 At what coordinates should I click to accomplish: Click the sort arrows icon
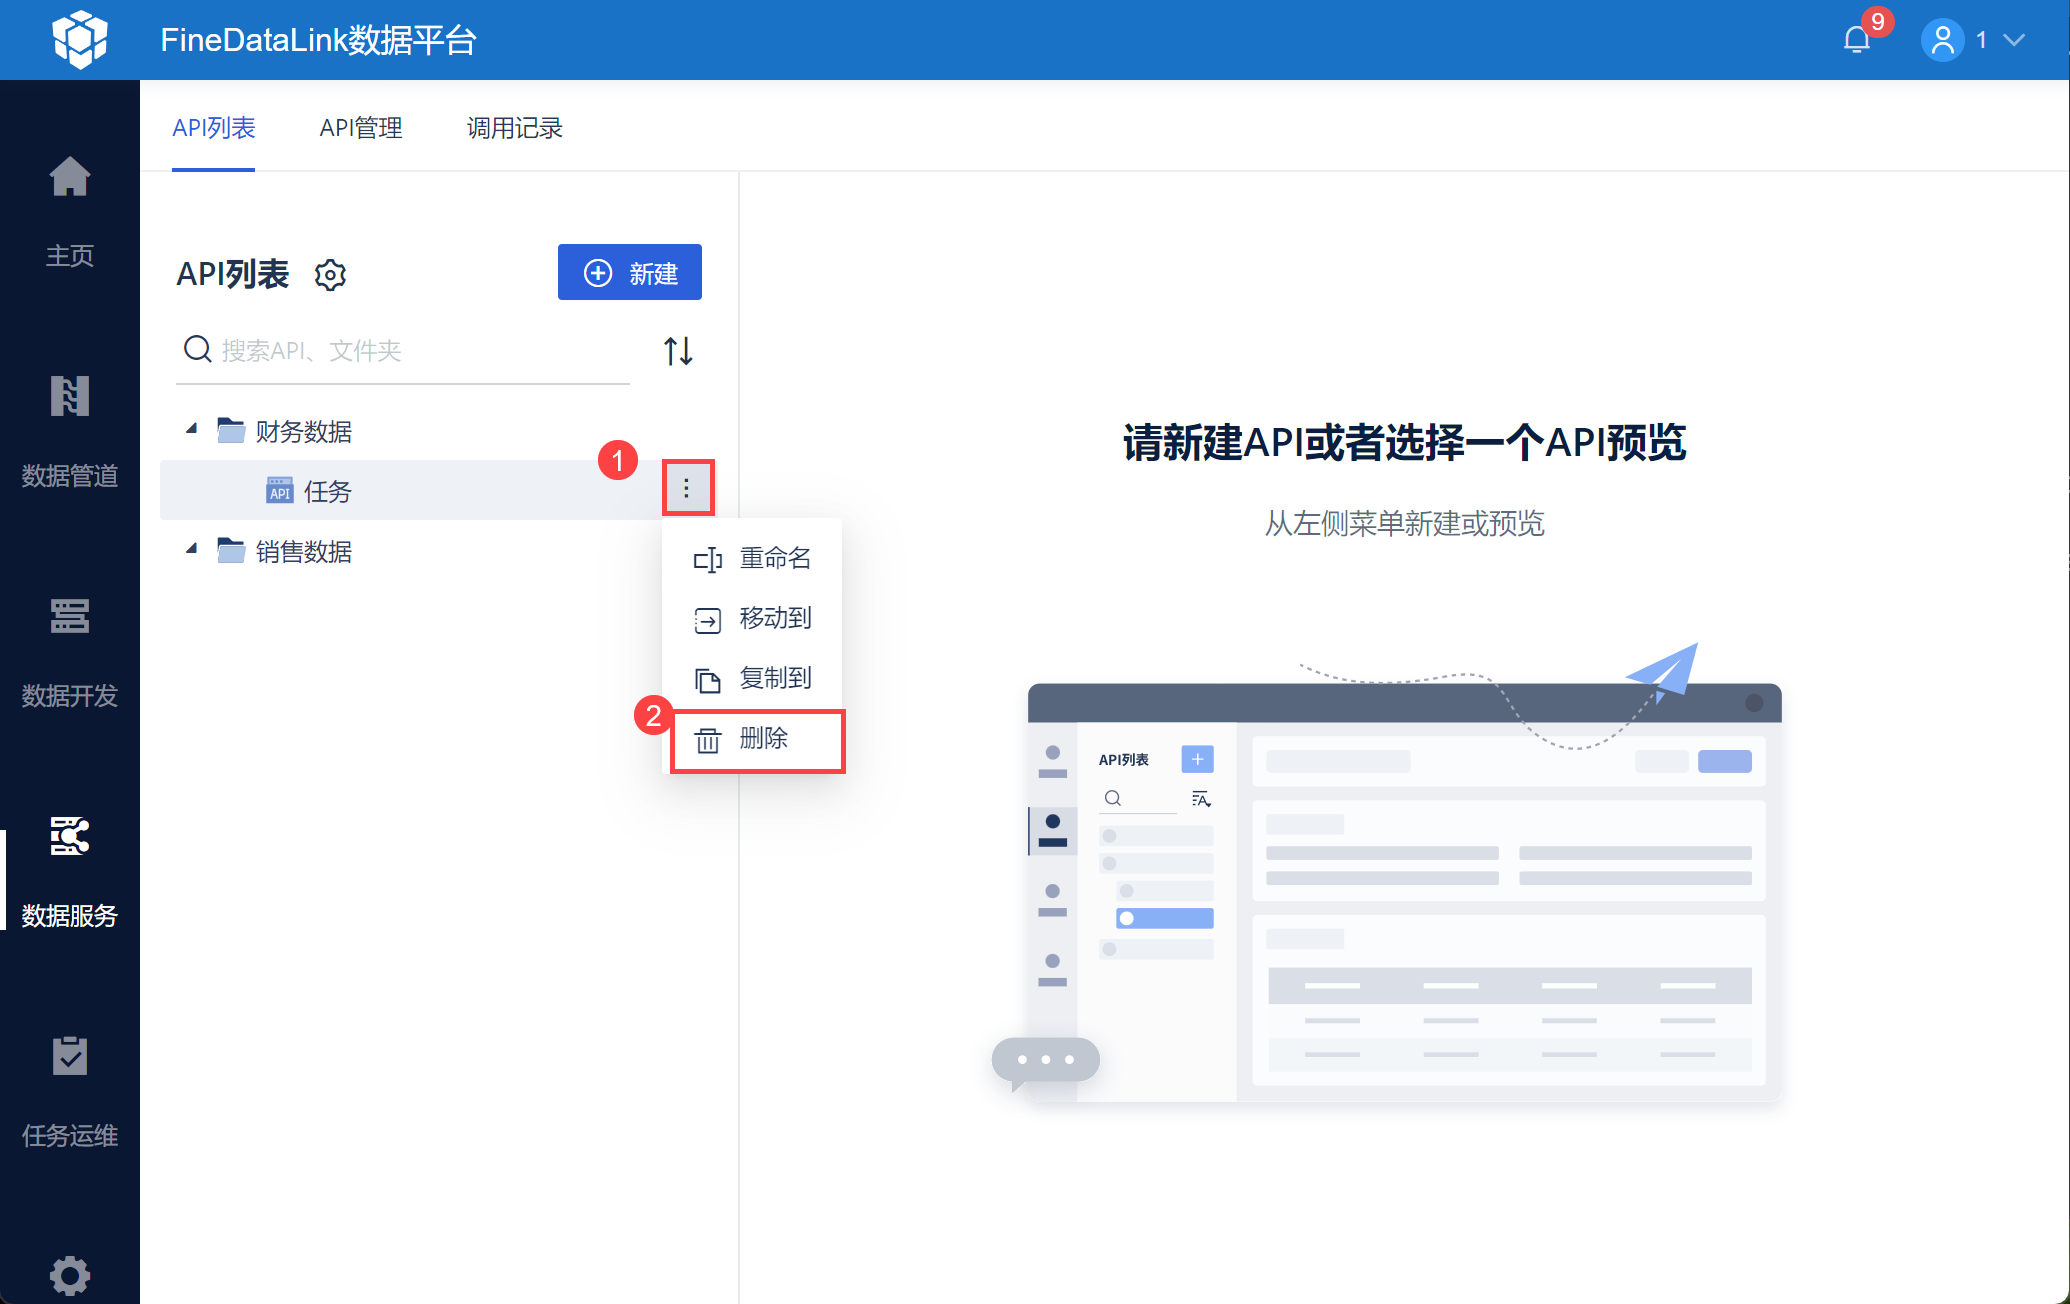(678, 351)
